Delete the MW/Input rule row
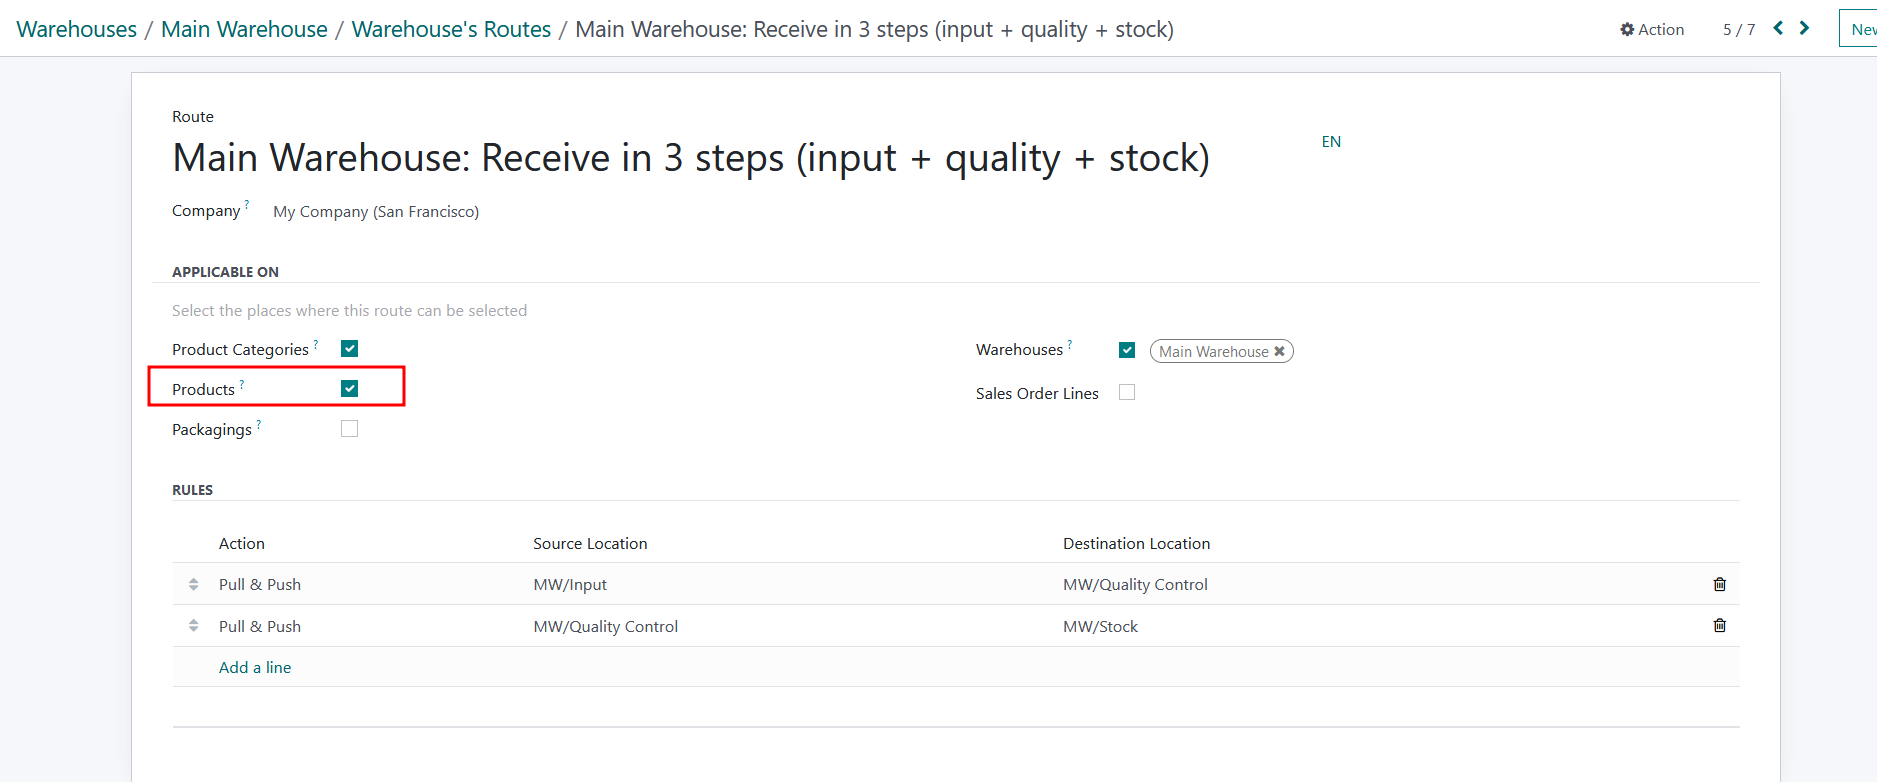 click(x=1719, y=584)
